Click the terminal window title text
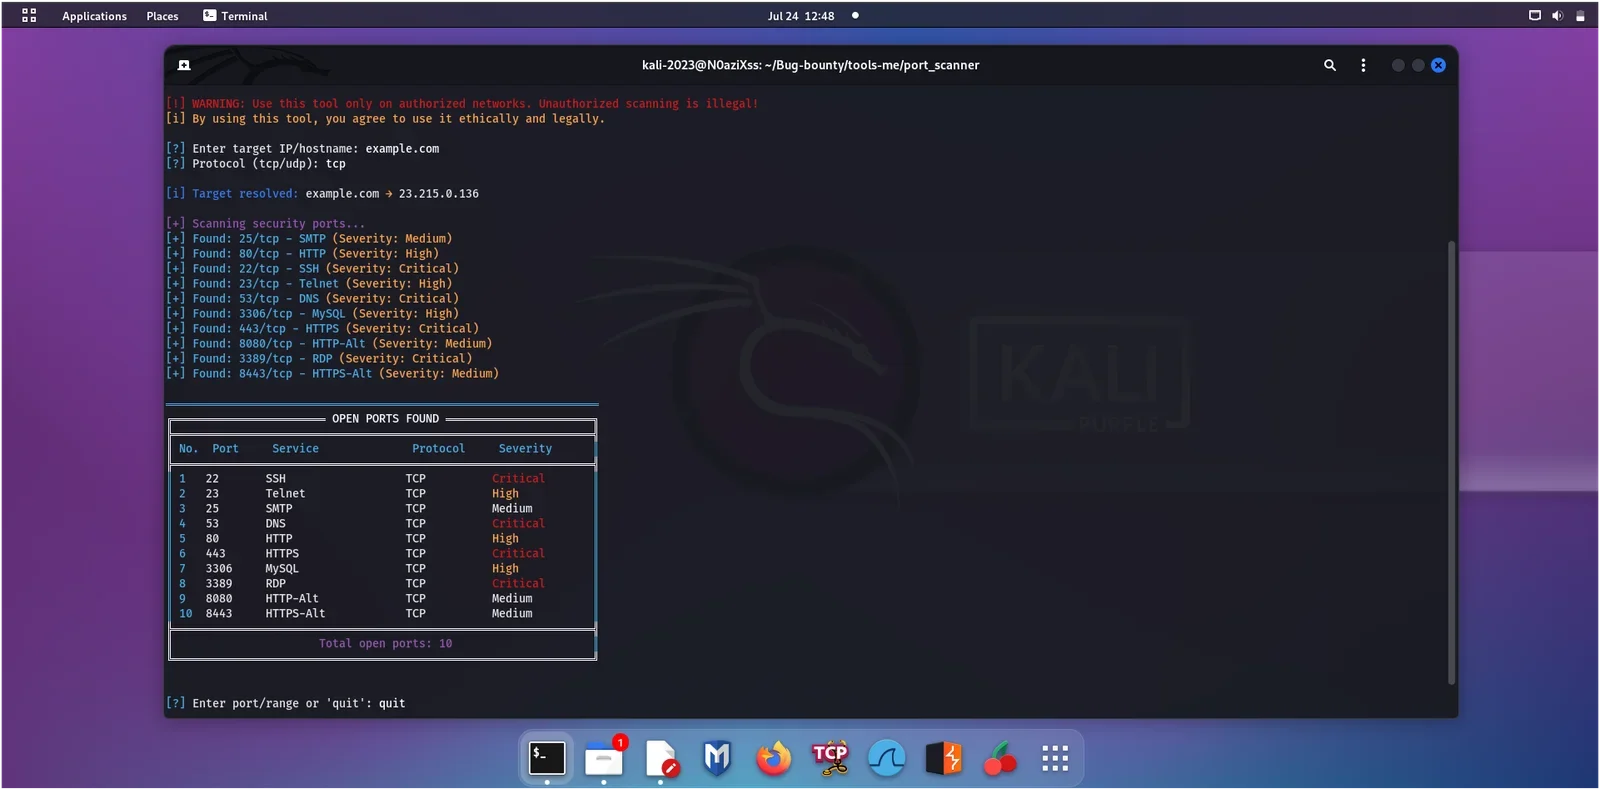Screen dimensions: 1600x790 [x=810, y=65]
